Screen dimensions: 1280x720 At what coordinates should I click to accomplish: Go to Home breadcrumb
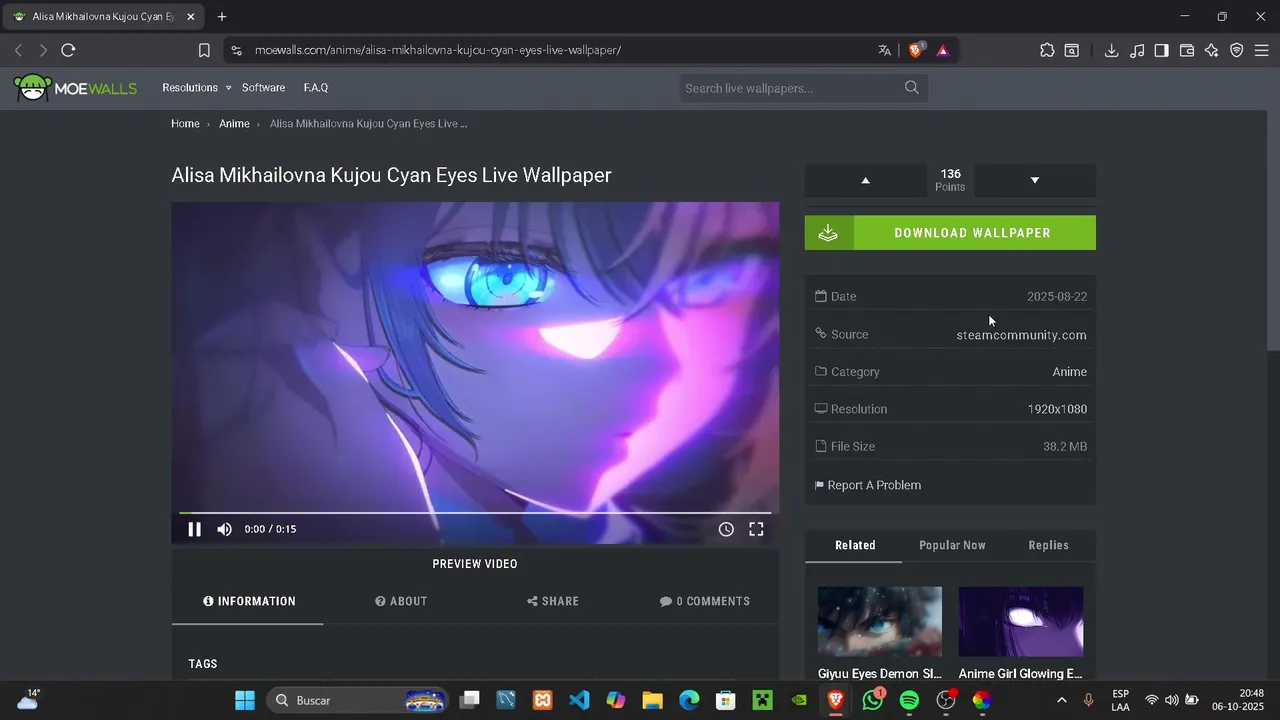(185, 124)
